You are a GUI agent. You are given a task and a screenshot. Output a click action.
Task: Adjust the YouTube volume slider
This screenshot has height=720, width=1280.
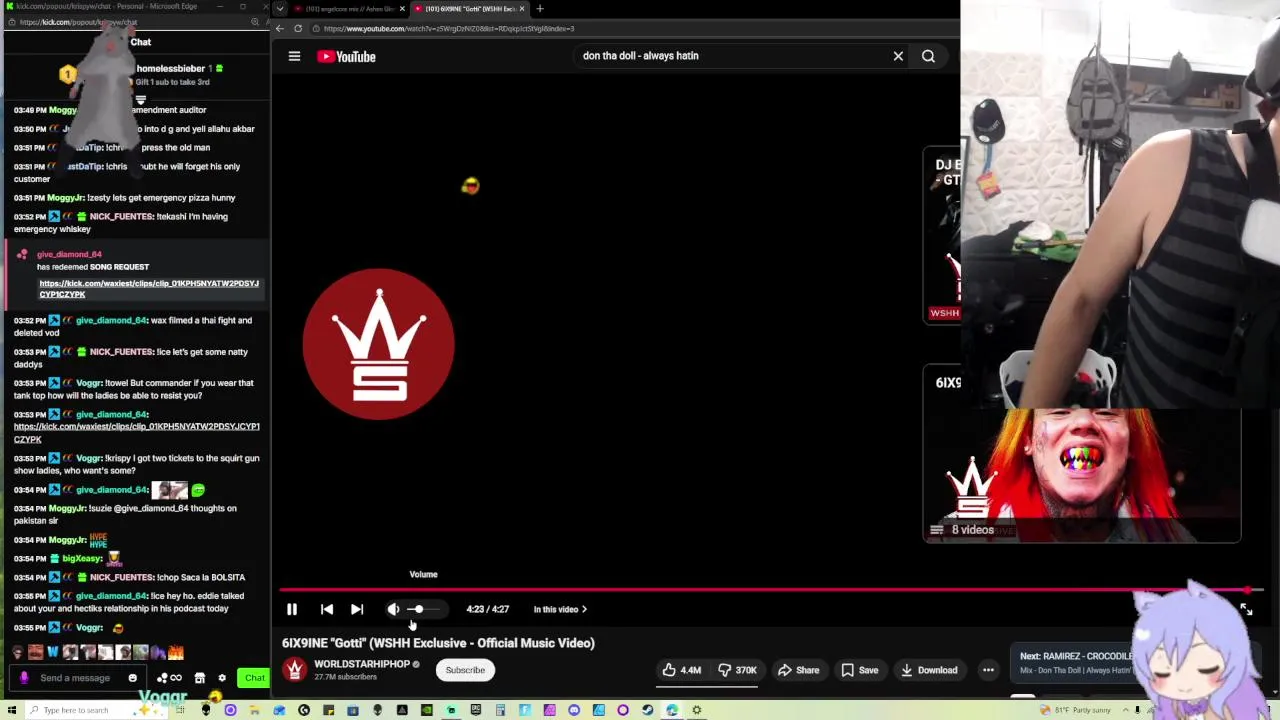[x=423, y=609]
